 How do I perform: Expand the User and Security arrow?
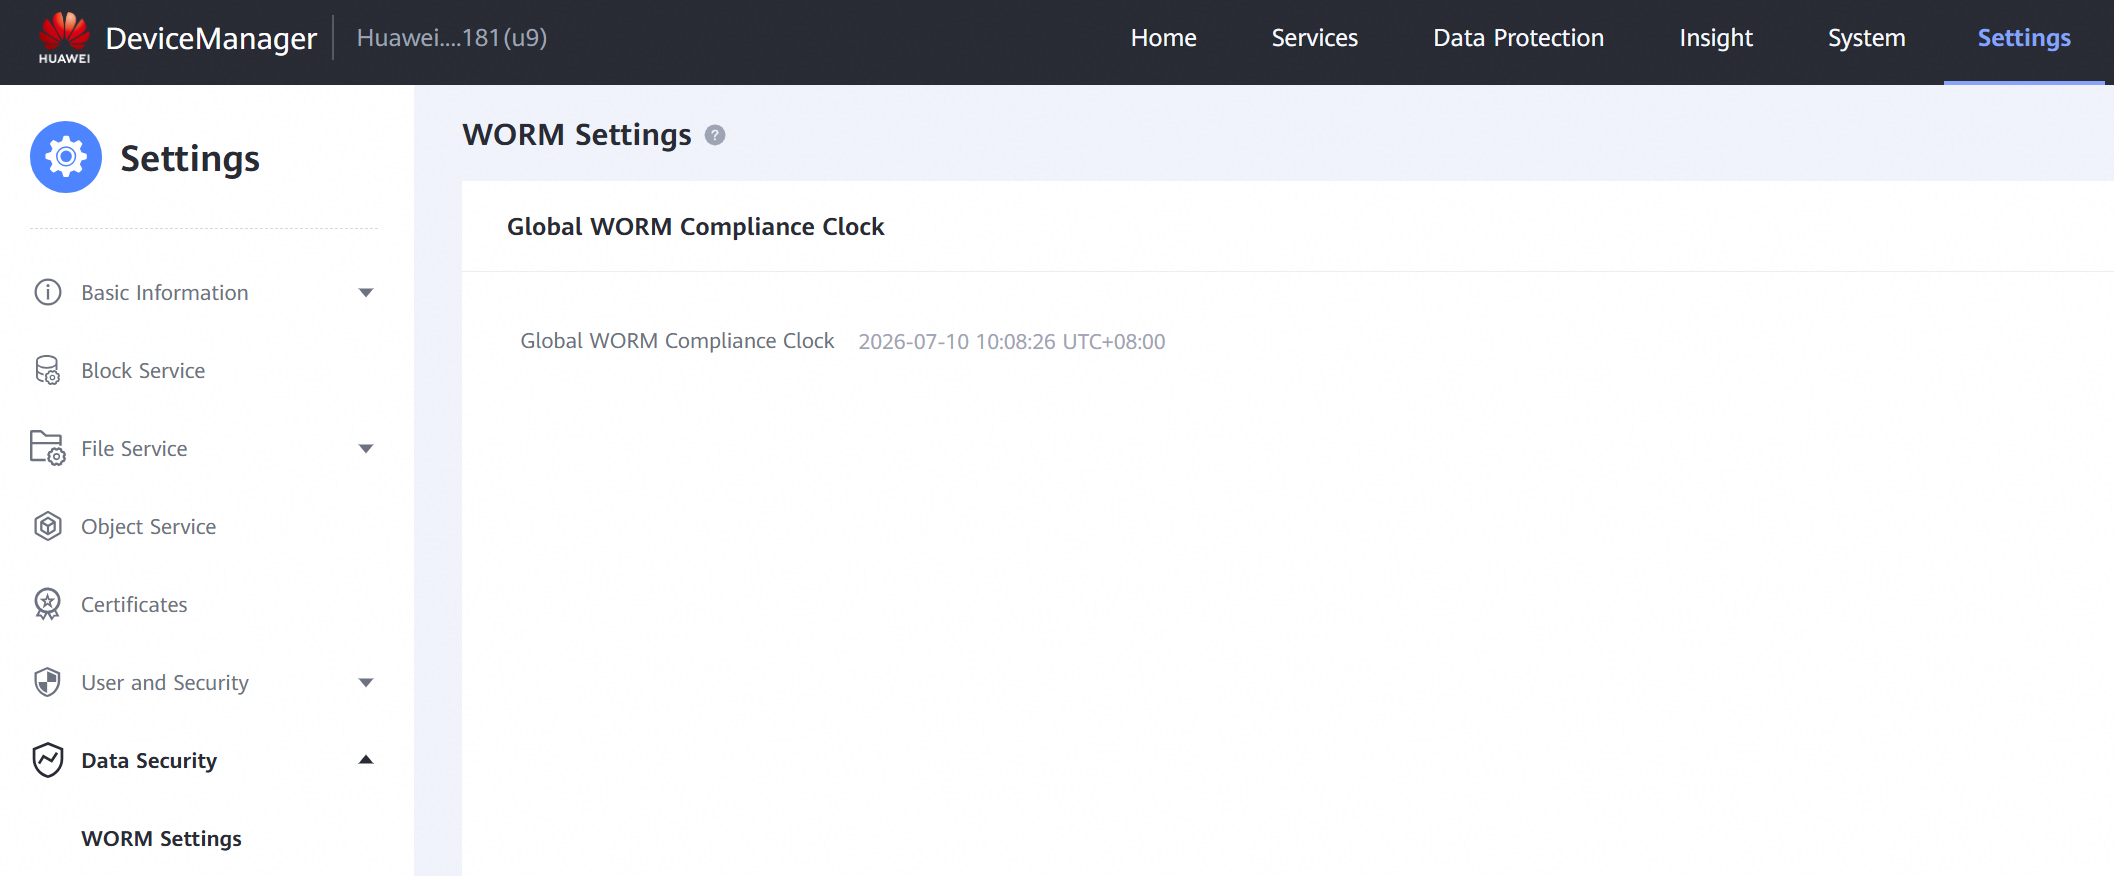pos(366,683)
